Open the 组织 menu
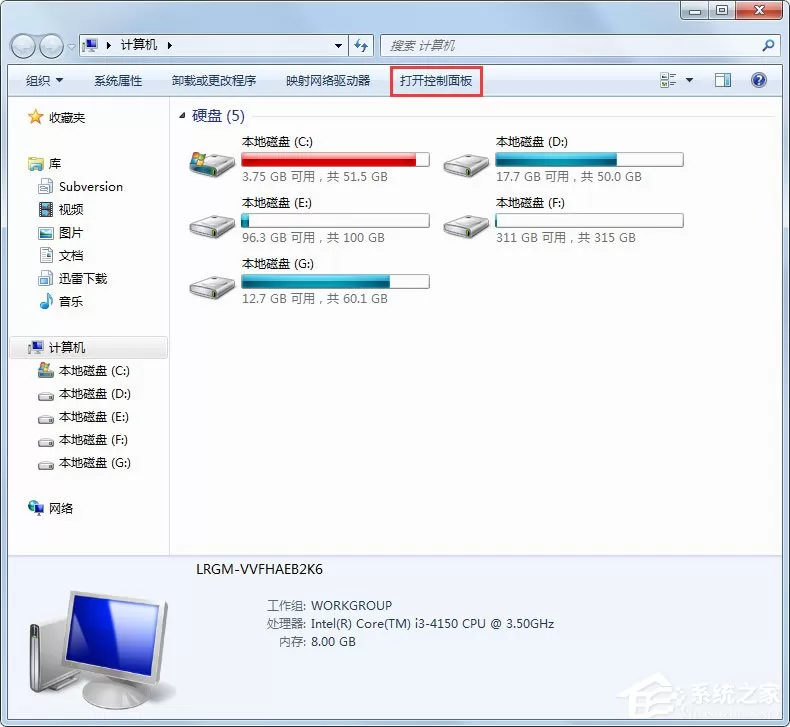Image resolution: width=790 pixels, height=727 pixels. (44, 81)
